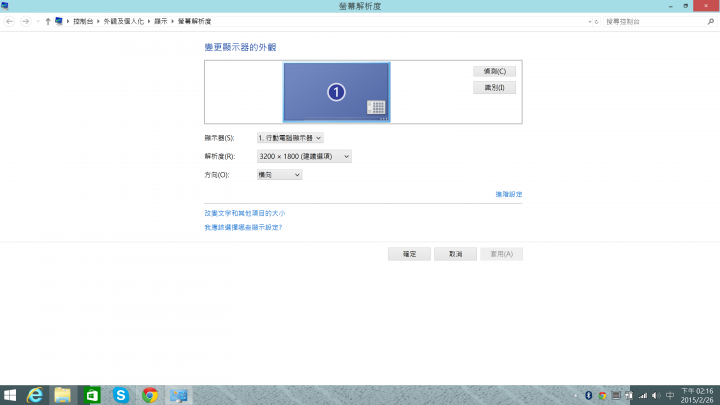Open 改變文字和其他項目的大小 link
This screenshot has height=405, width=720.
point(245,213)
